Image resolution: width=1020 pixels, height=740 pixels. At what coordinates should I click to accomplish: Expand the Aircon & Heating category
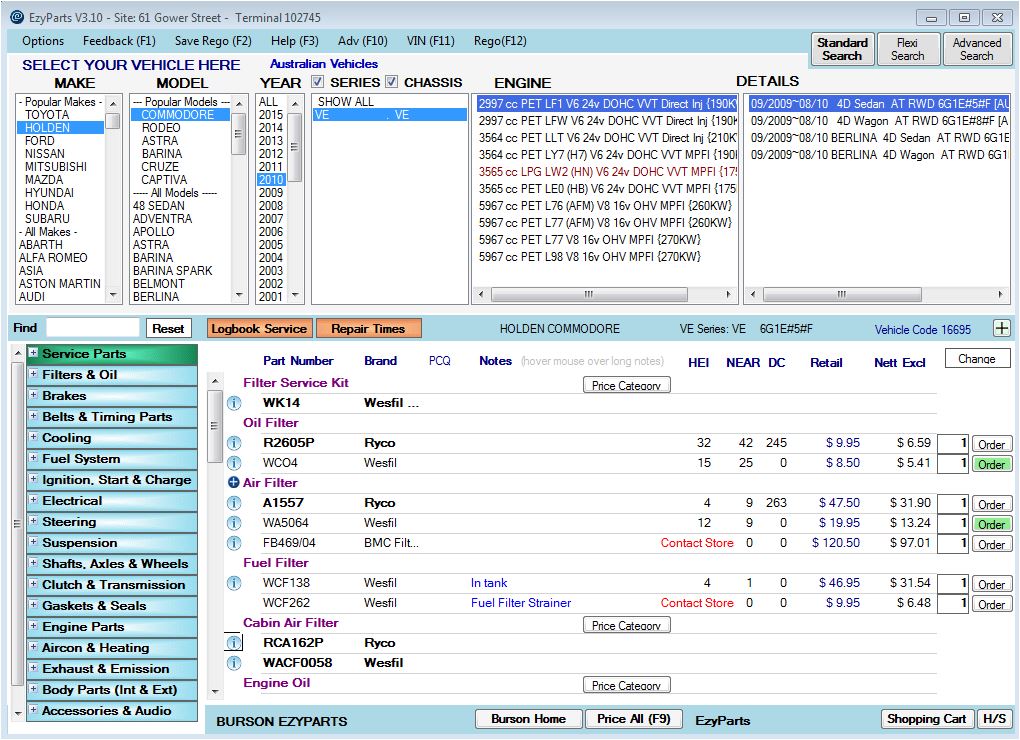(x=34, y=647)
